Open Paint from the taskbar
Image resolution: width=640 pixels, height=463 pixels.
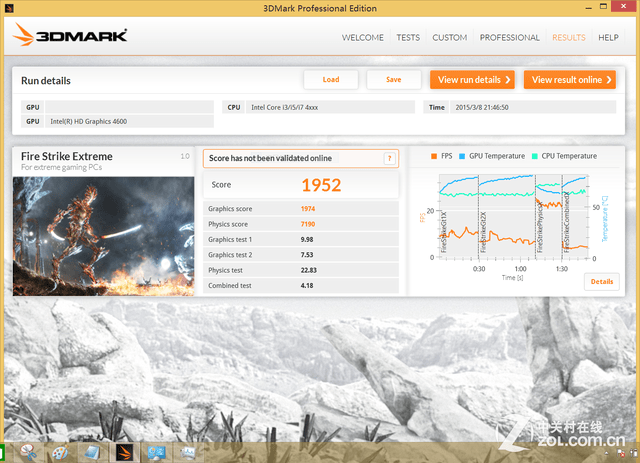click(60, 452)
